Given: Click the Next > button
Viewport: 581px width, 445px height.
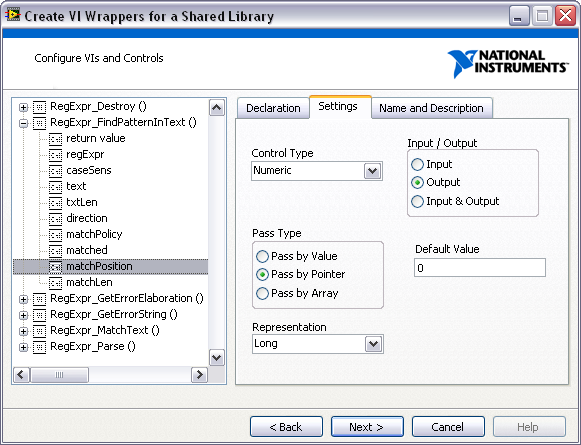Looking at the screenshot, I should pos(367,427).
